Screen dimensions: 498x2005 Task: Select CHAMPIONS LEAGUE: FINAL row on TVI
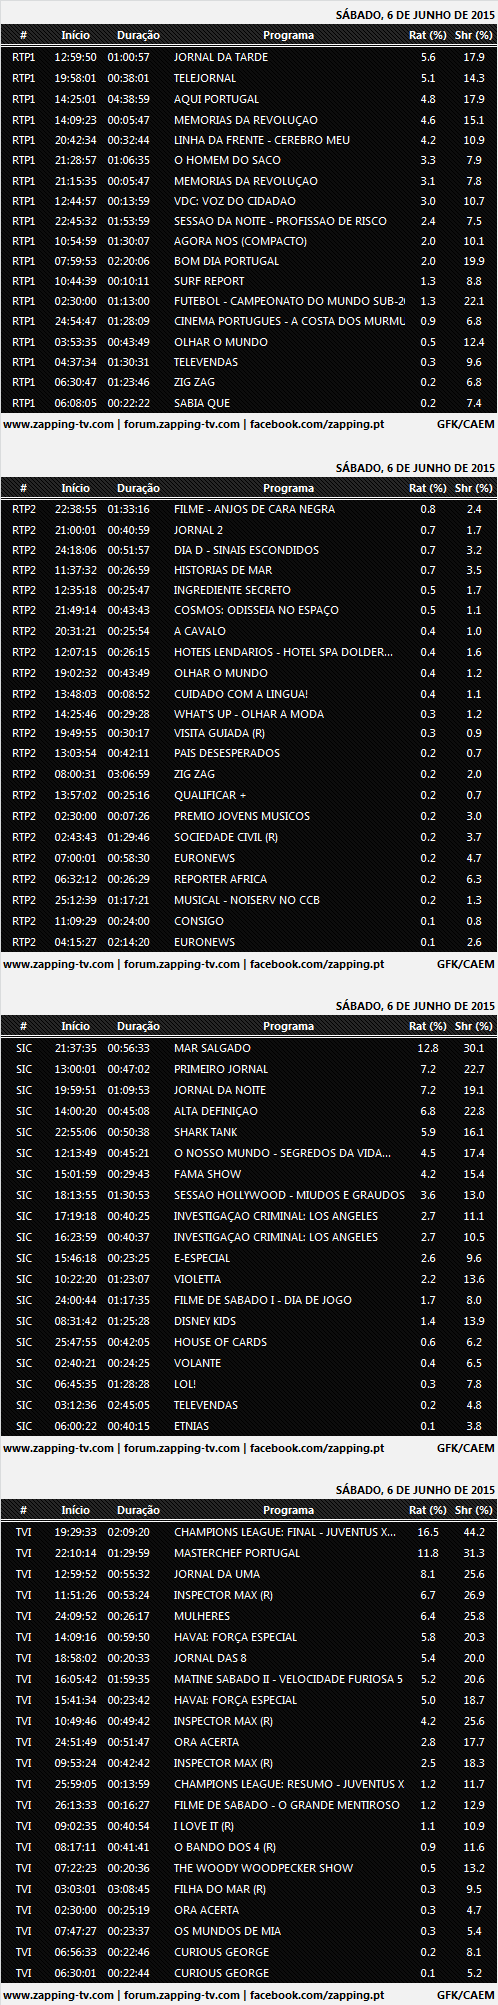point(249,1532)
